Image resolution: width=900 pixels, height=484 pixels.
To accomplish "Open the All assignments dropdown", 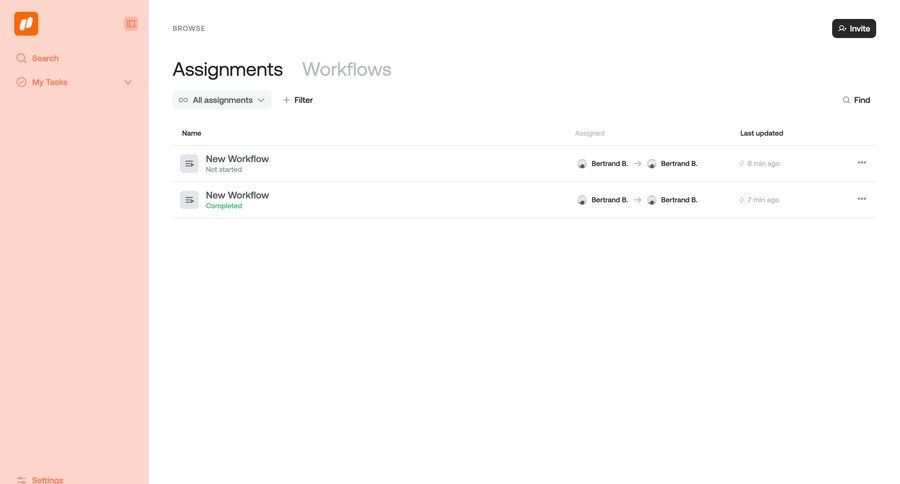I will tap(222, 100).
